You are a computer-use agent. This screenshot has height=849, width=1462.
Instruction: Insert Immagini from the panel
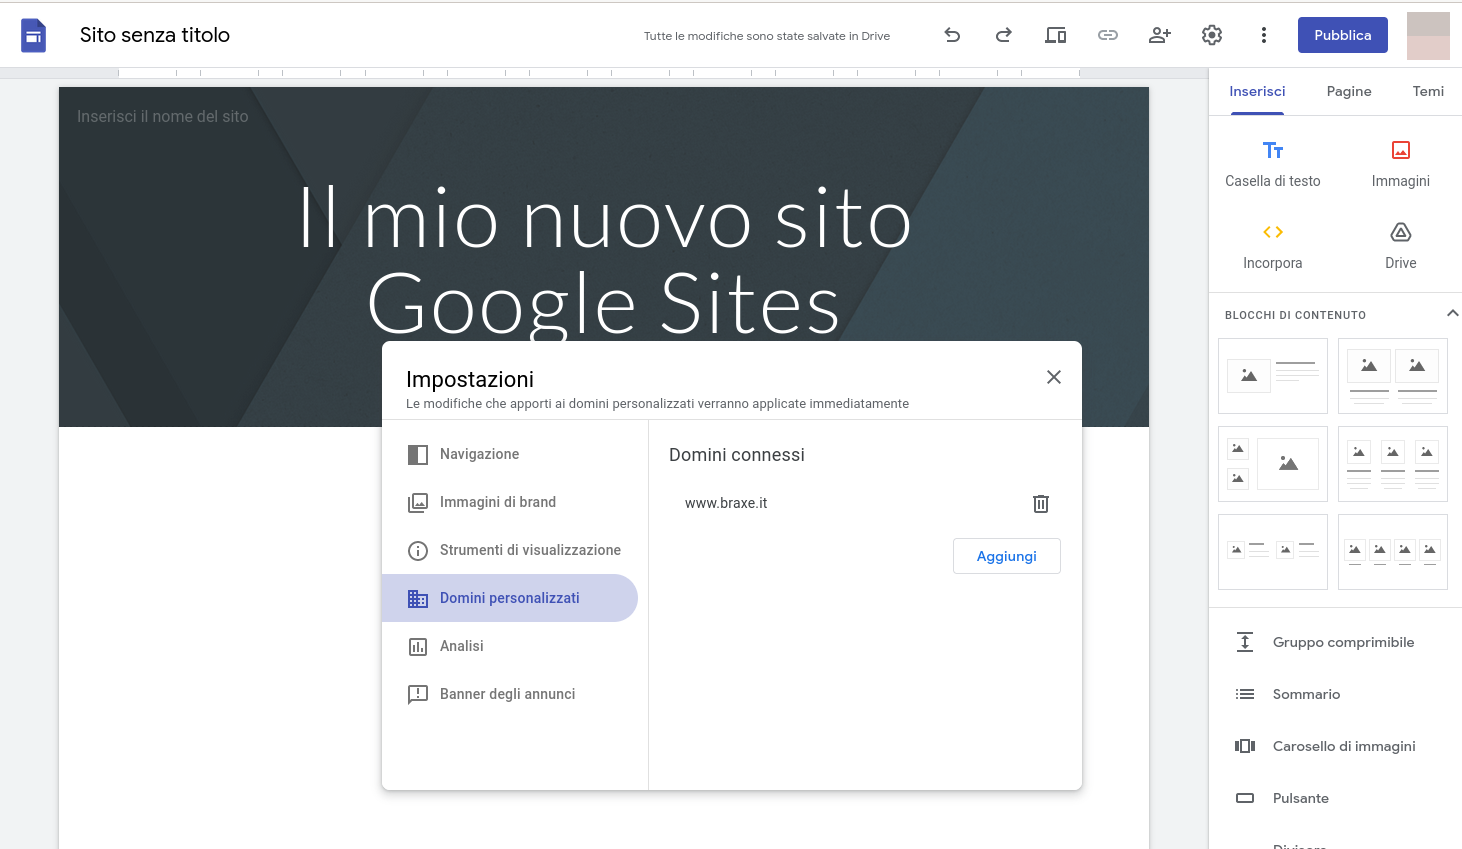click(1401, 165)
